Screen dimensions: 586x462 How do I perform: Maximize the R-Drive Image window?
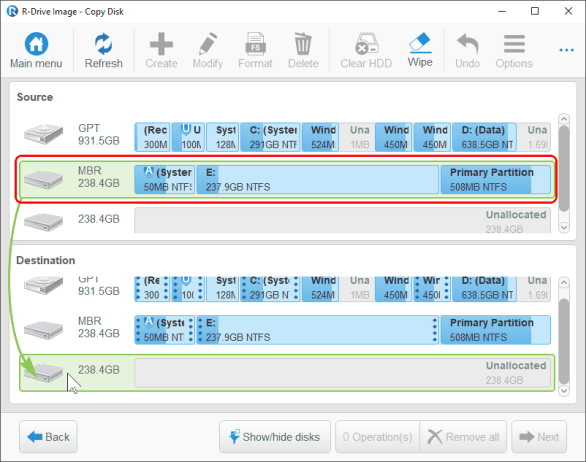click(535, 11)
